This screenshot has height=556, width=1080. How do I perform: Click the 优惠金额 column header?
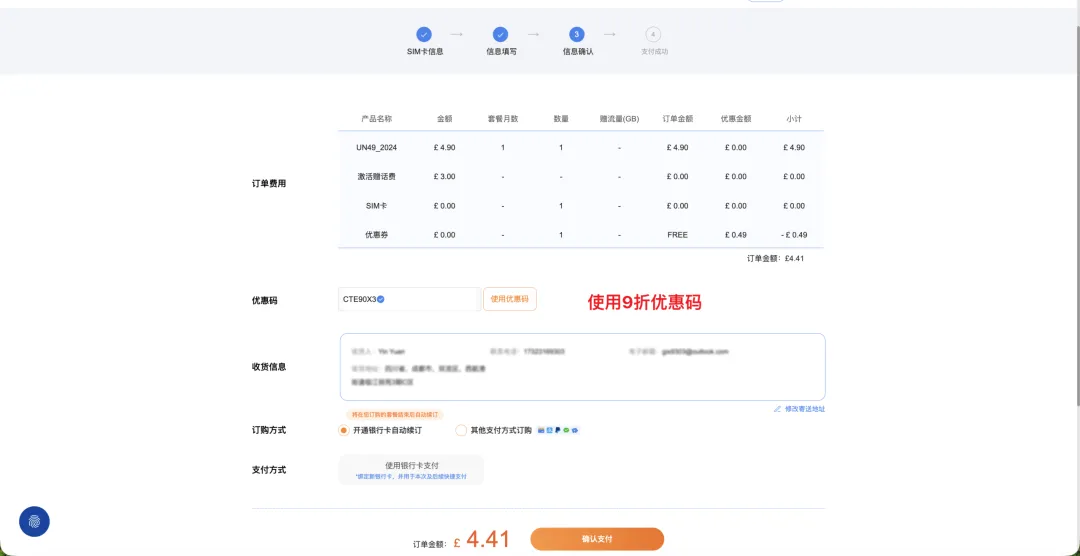click(736, 119)
